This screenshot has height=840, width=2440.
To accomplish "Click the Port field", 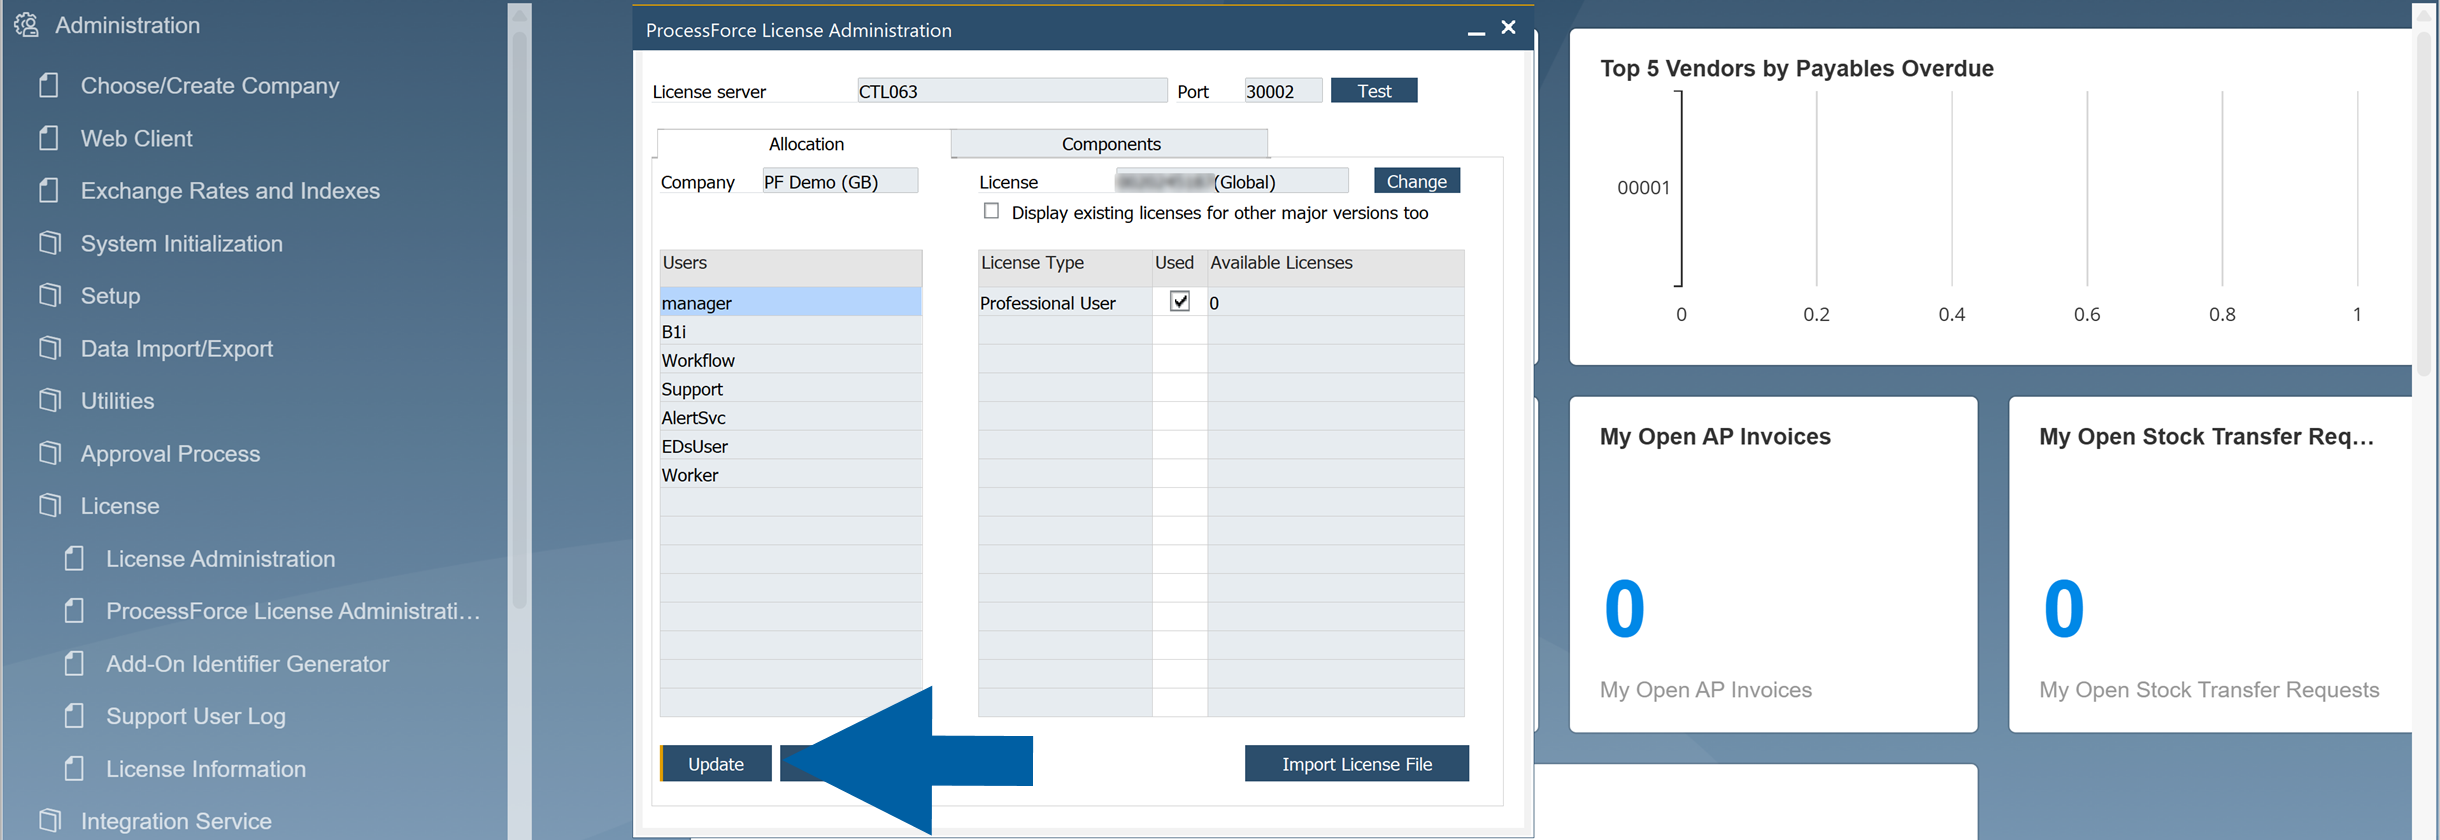I will [1283, 91].
